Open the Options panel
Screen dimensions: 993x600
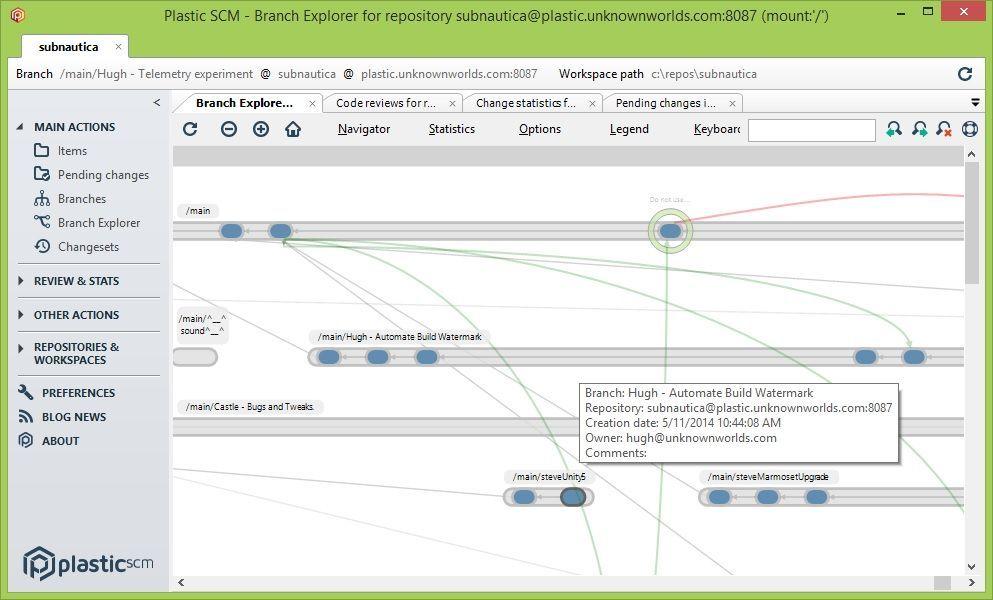pyautogui.click(x=540, y=129)
